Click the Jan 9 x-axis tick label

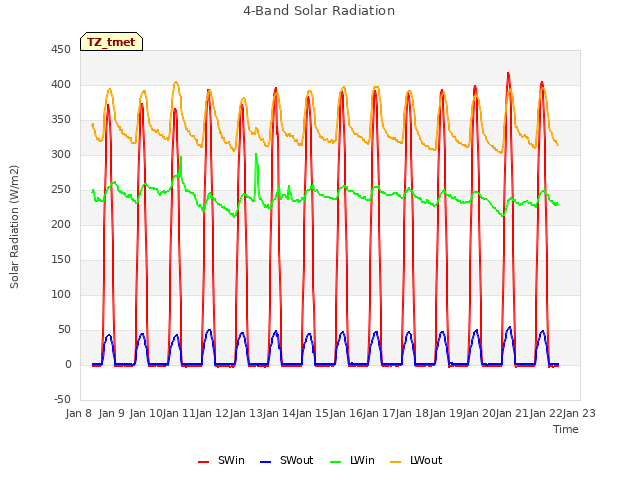[112, 413]
